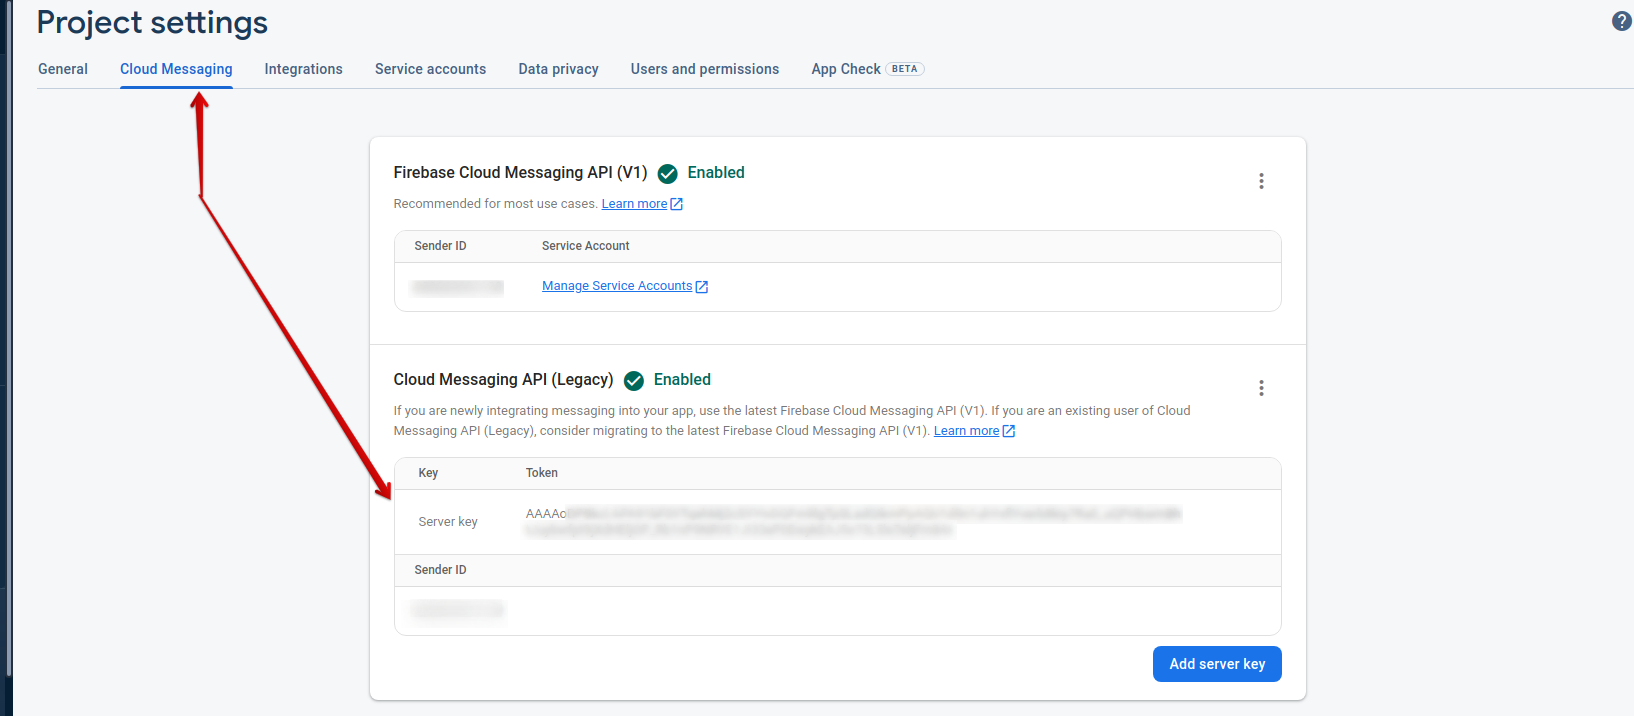Switch to Users and permissions tab
The width and height of the screenshot is (1634, 716).
[704, 69]
